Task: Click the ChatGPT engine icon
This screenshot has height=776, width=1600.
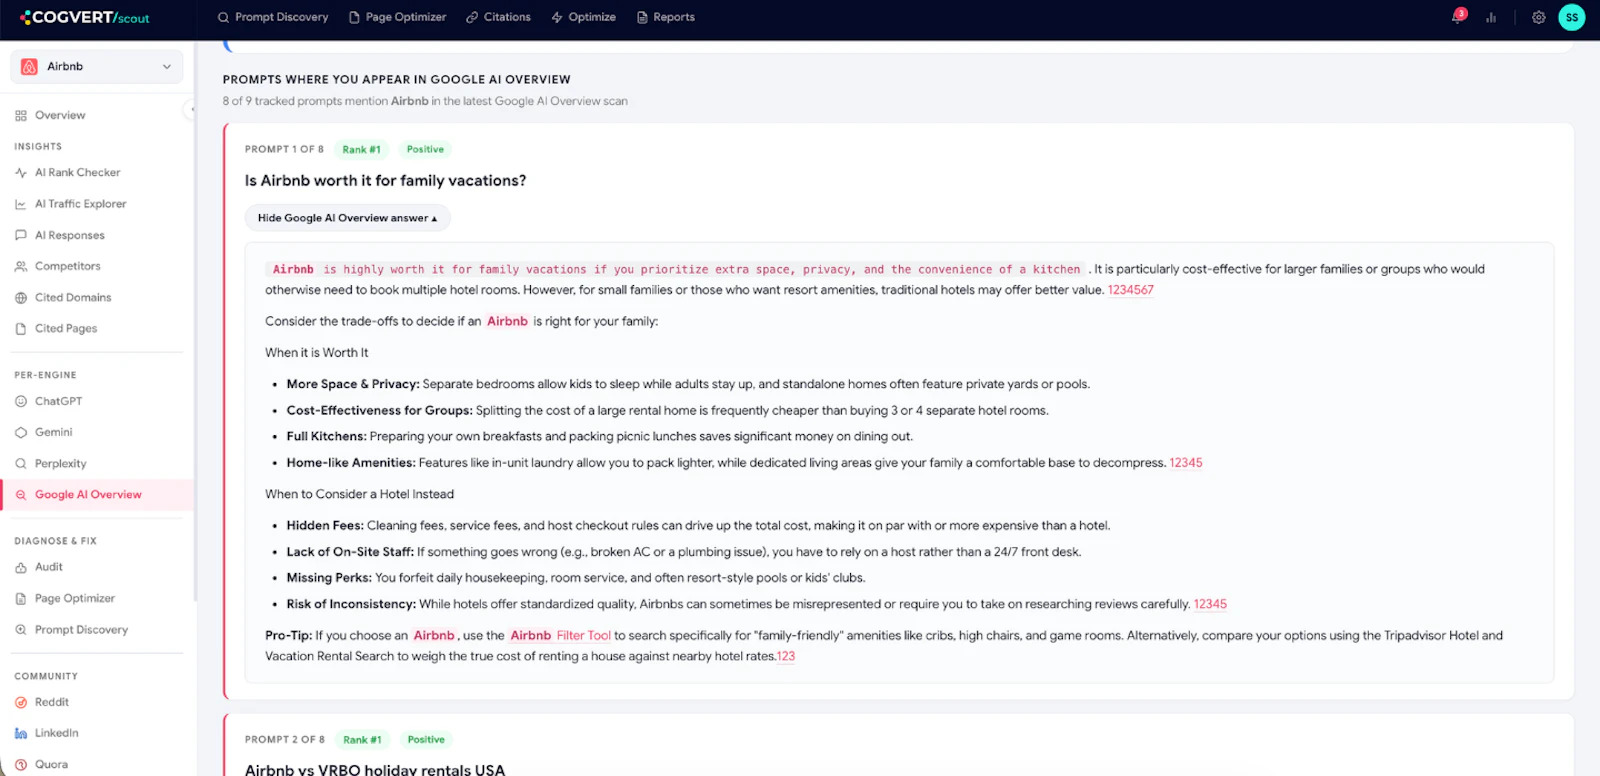Action: (21, 401)
